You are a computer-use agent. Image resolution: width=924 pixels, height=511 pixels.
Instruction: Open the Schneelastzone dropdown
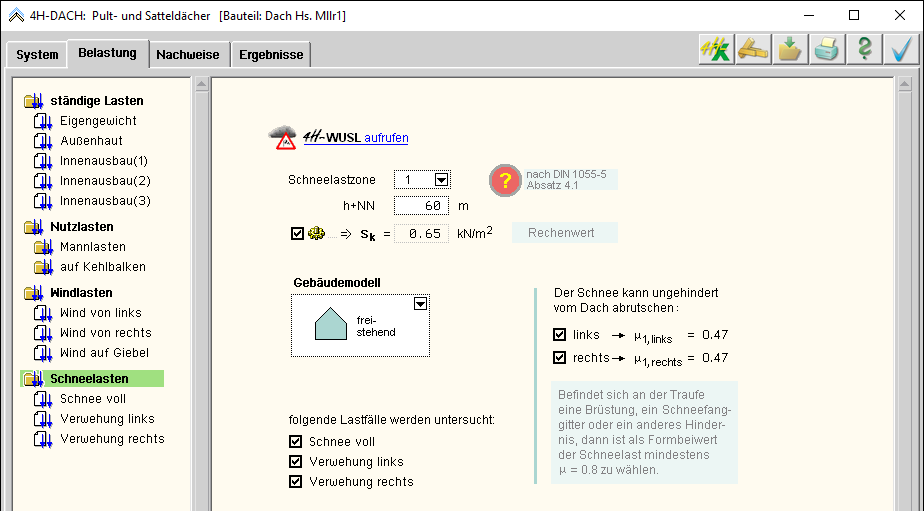440,180
